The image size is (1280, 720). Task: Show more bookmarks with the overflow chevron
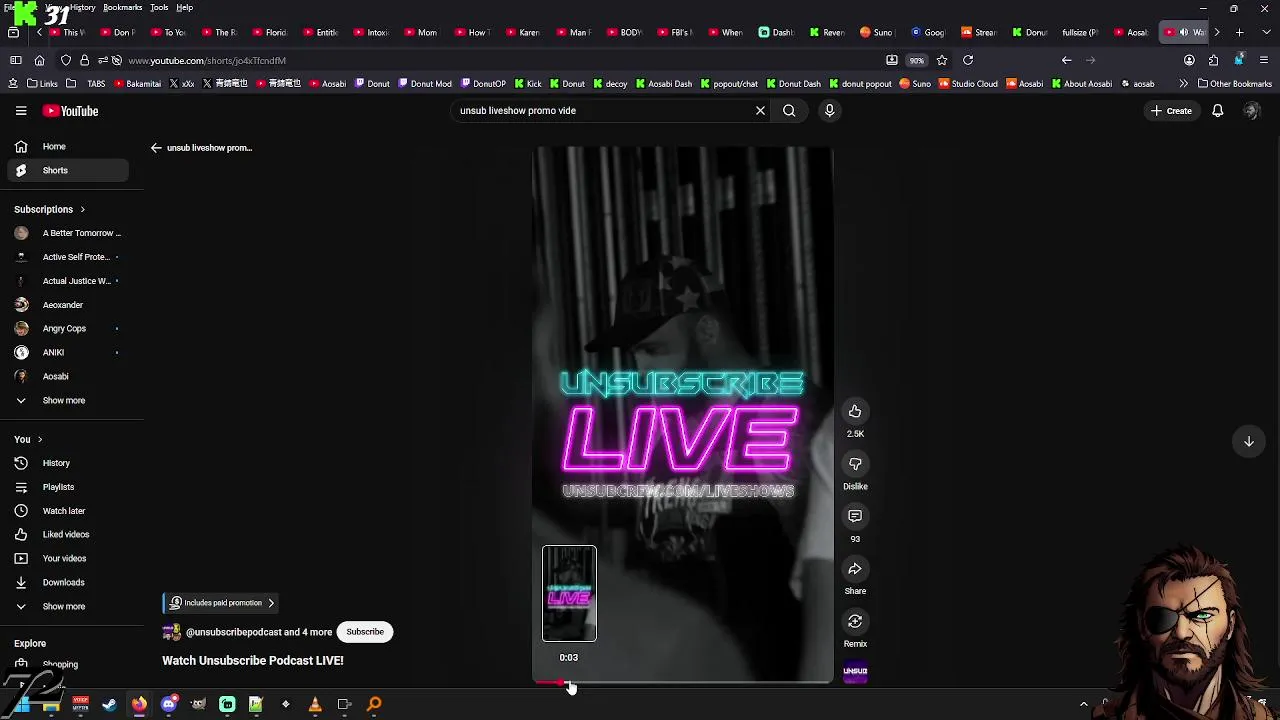(1183, 84)
